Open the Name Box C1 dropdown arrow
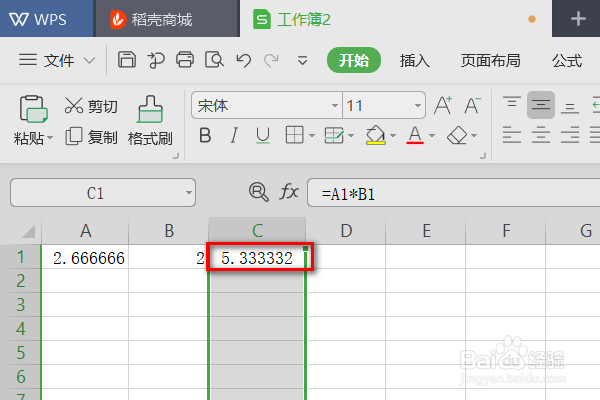This screenshot has height=400, width=600. coord(189,193)
